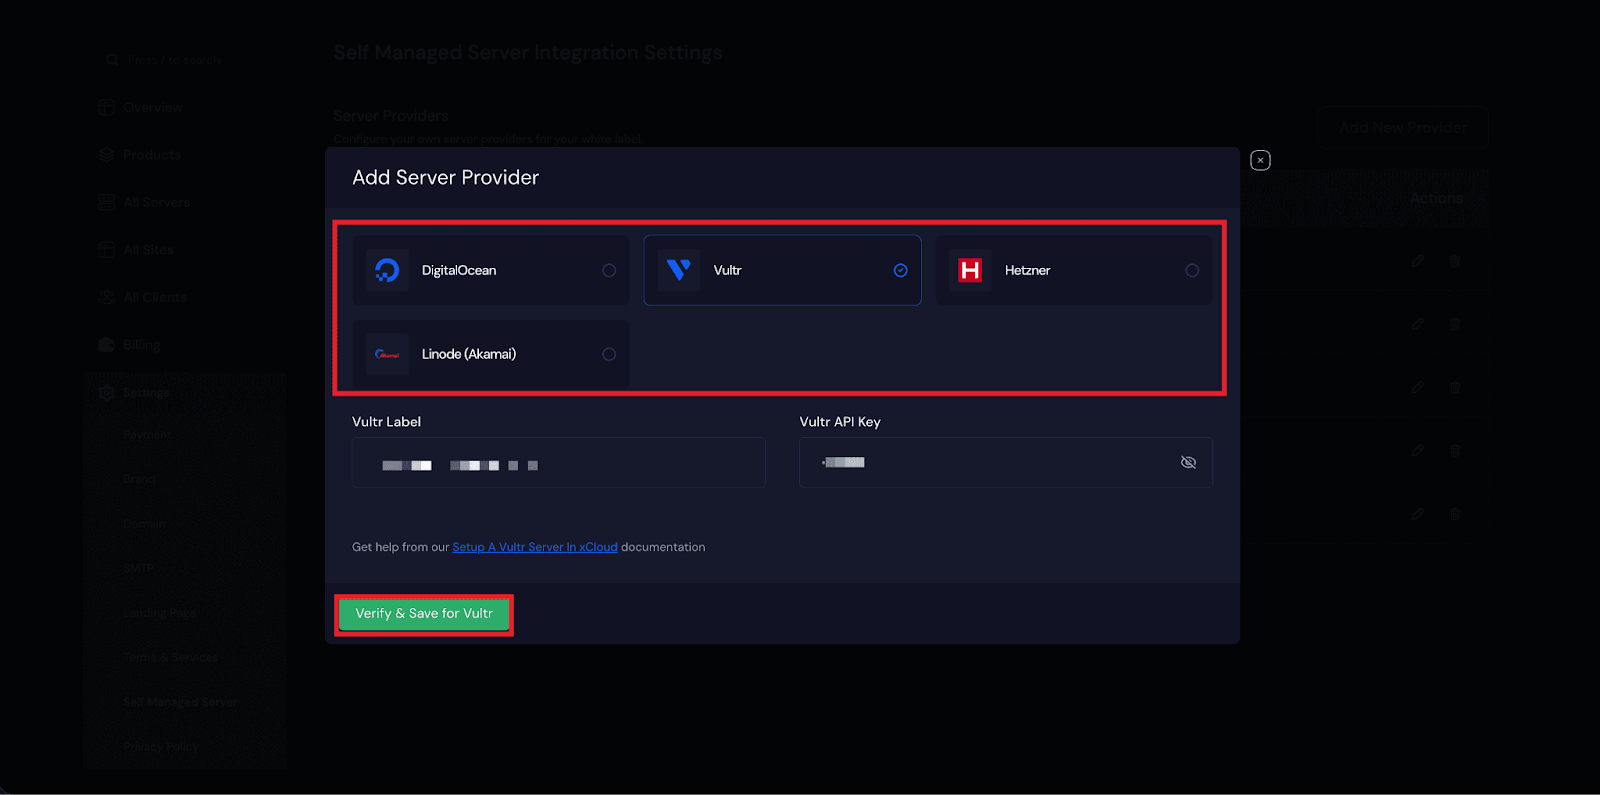Open Setup A Vultr Server In xCloud link
The width and height of the screenshot is (1600, 795).
534,547
